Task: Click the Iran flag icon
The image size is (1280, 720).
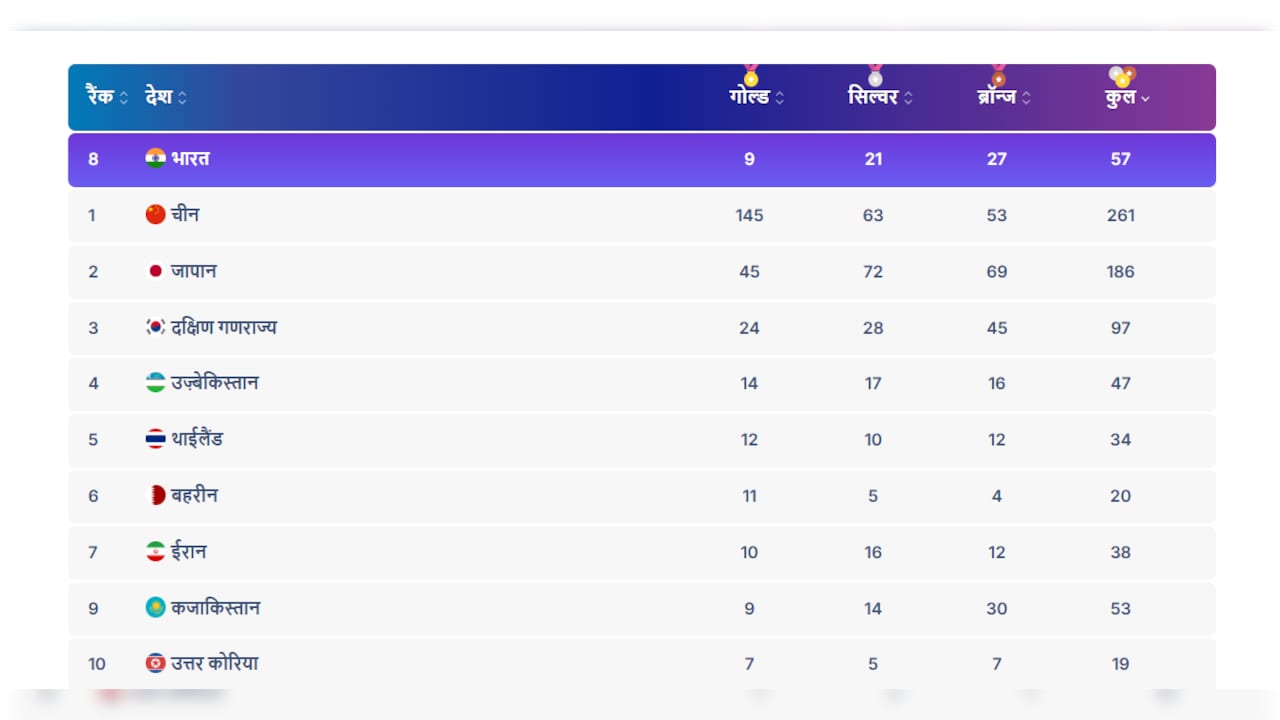Action: pos(155,551)
